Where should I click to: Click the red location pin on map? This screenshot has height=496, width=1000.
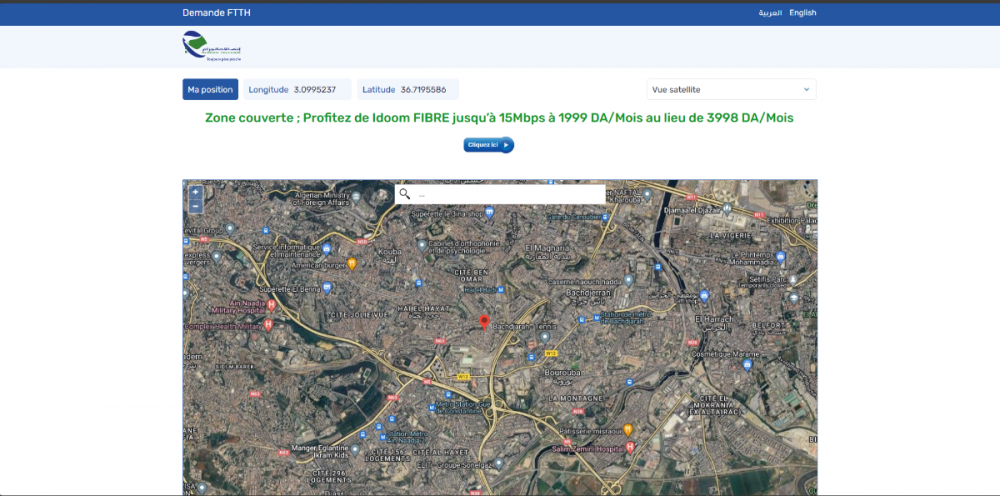(x=485, y=322)
